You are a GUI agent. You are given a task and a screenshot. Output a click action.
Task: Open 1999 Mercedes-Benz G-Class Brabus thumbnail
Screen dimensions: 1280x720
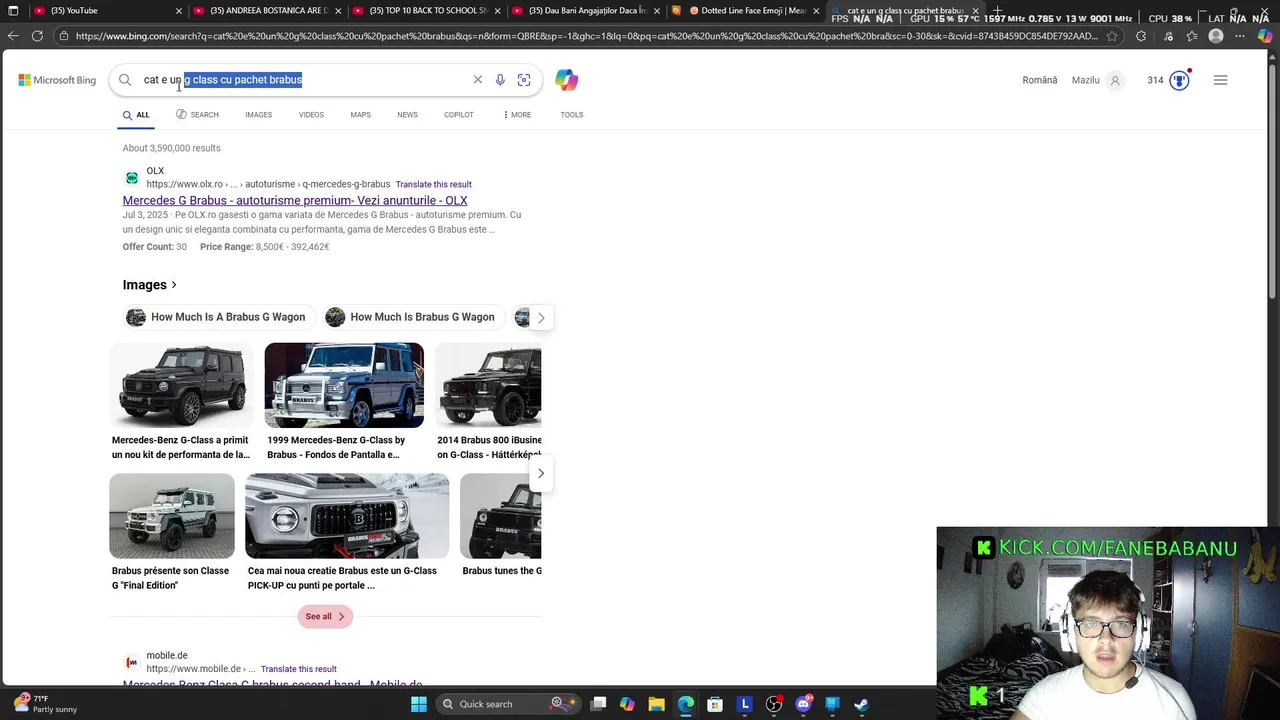click(x=344, y=385)
